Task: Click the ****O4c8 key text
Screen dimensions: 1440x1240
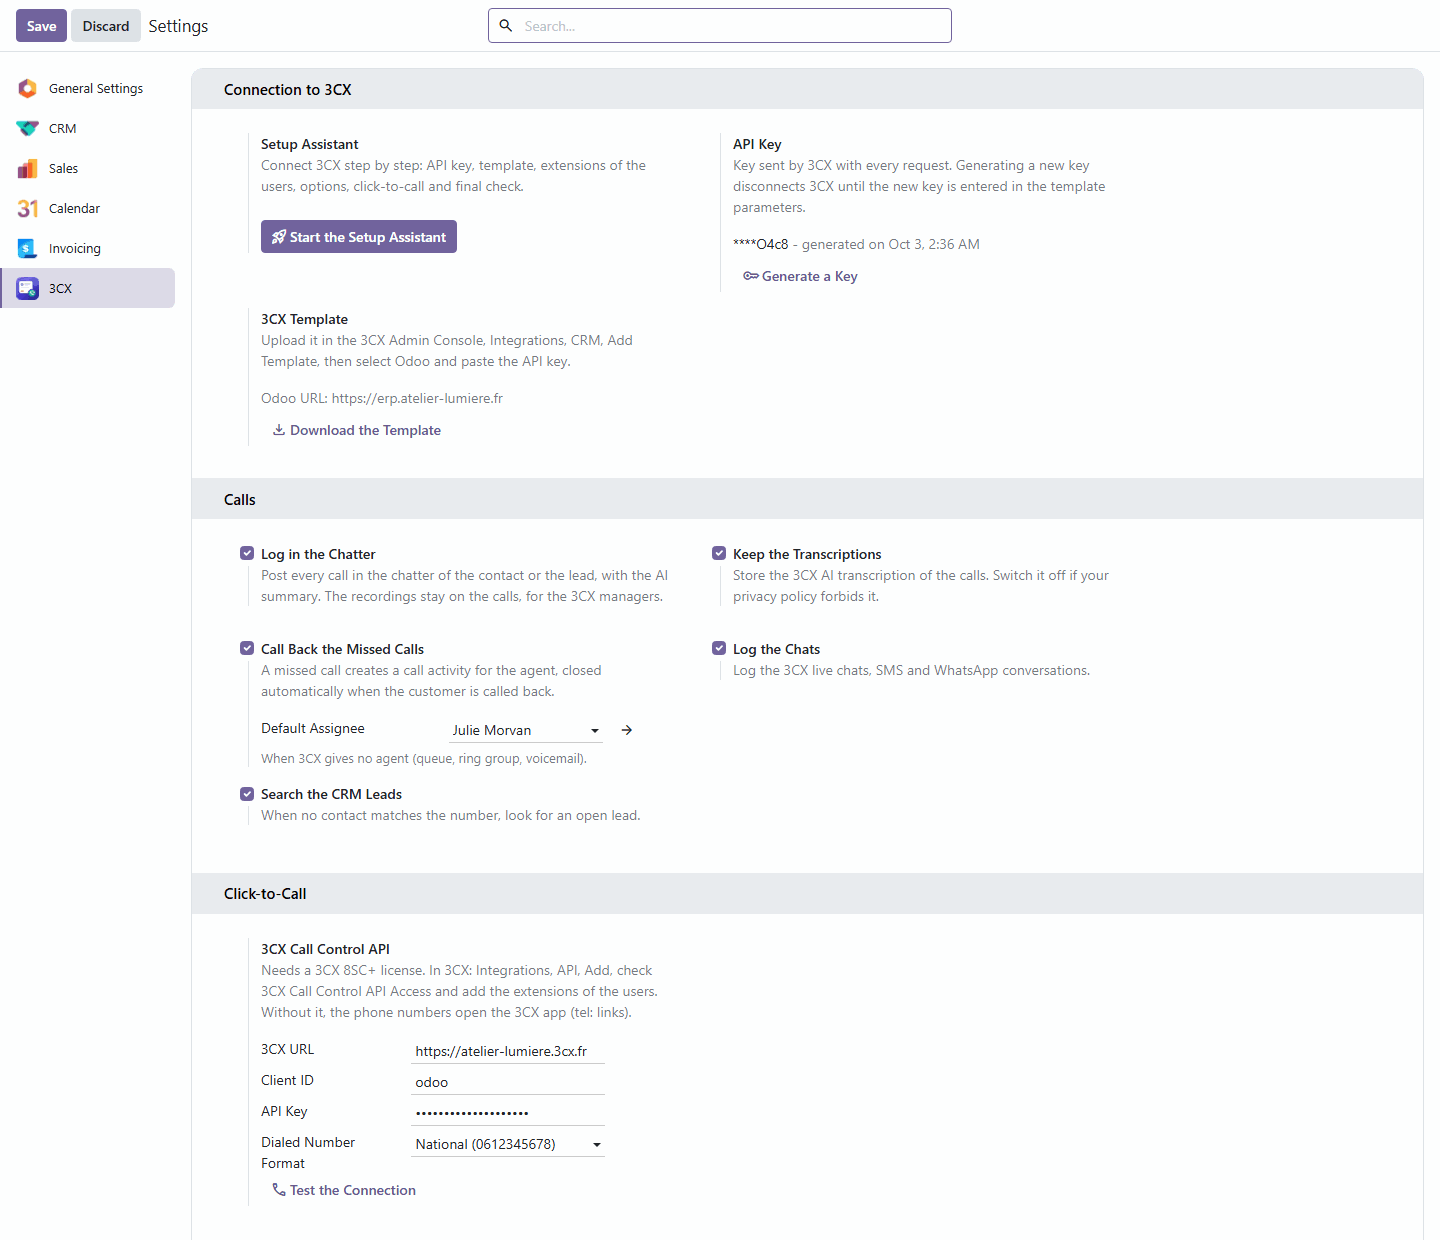Action: (761, 244)
